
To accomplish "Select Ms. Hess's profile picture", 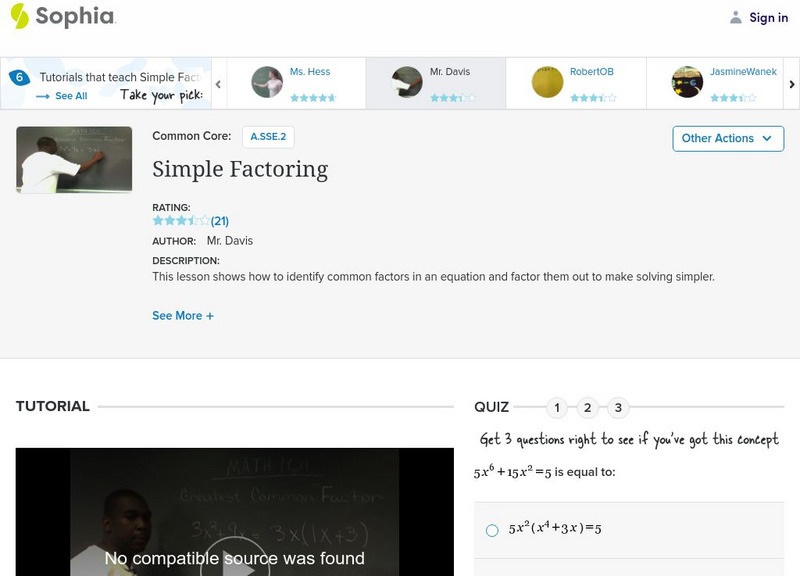I will (x=266, y=83).
